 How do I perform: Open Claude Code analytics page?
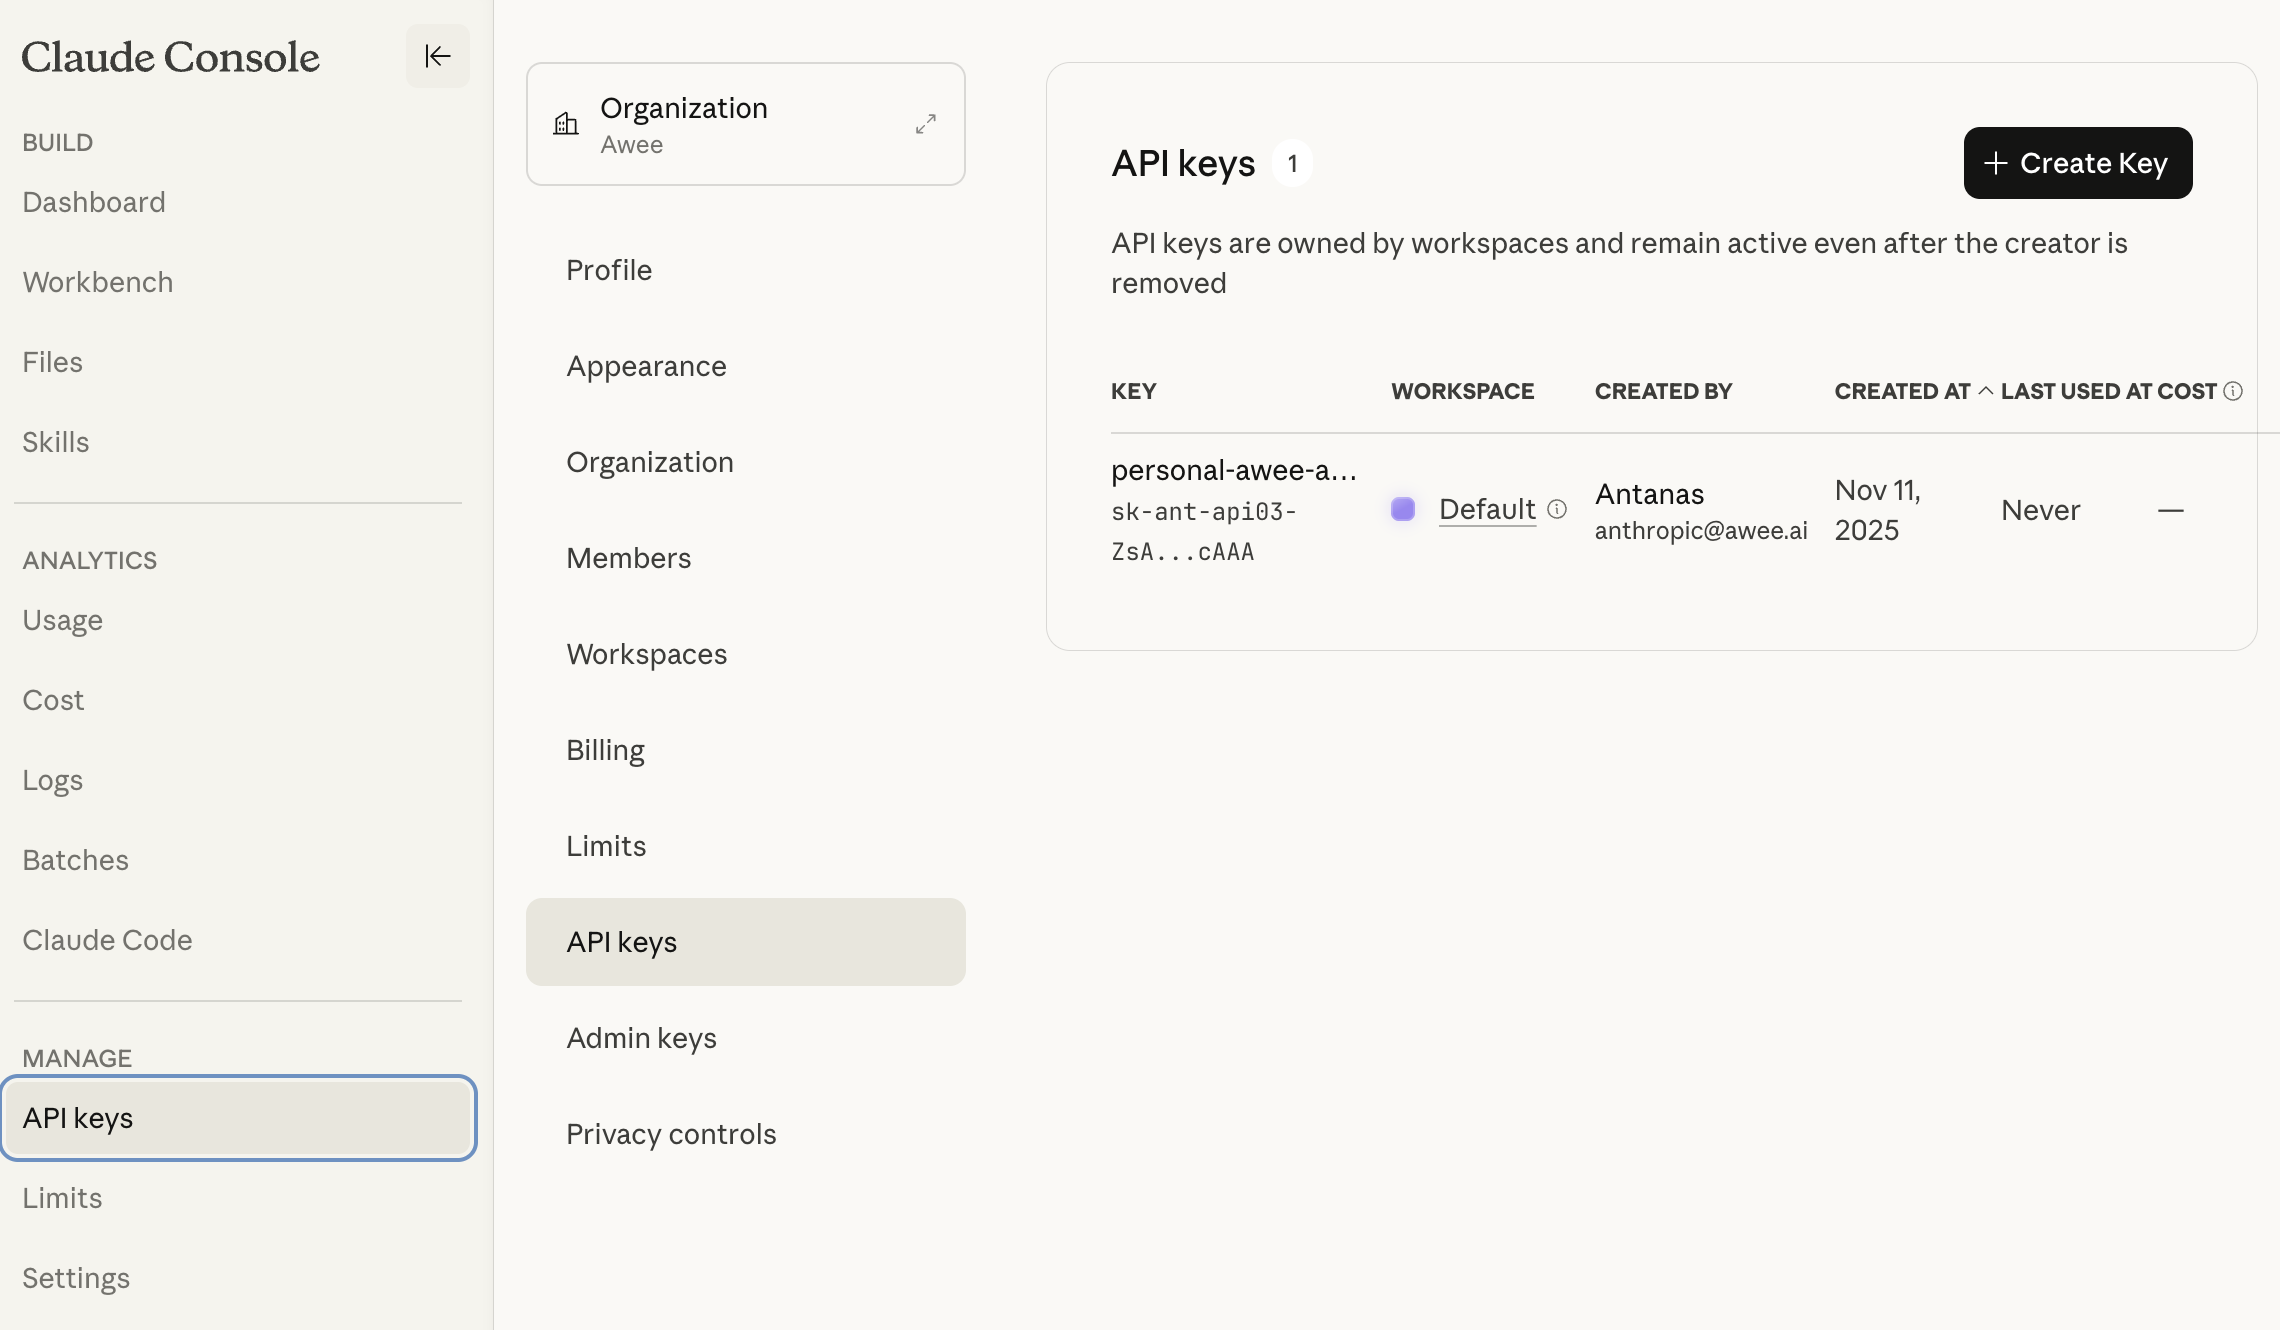pyautogui.click(x=107, y=940)
